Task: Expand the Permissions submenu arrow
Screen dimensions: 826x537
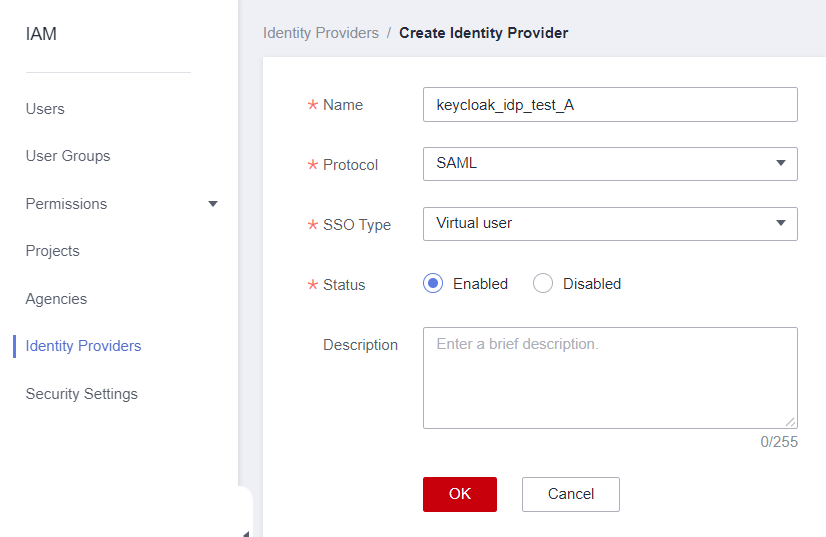Action: 212,204
